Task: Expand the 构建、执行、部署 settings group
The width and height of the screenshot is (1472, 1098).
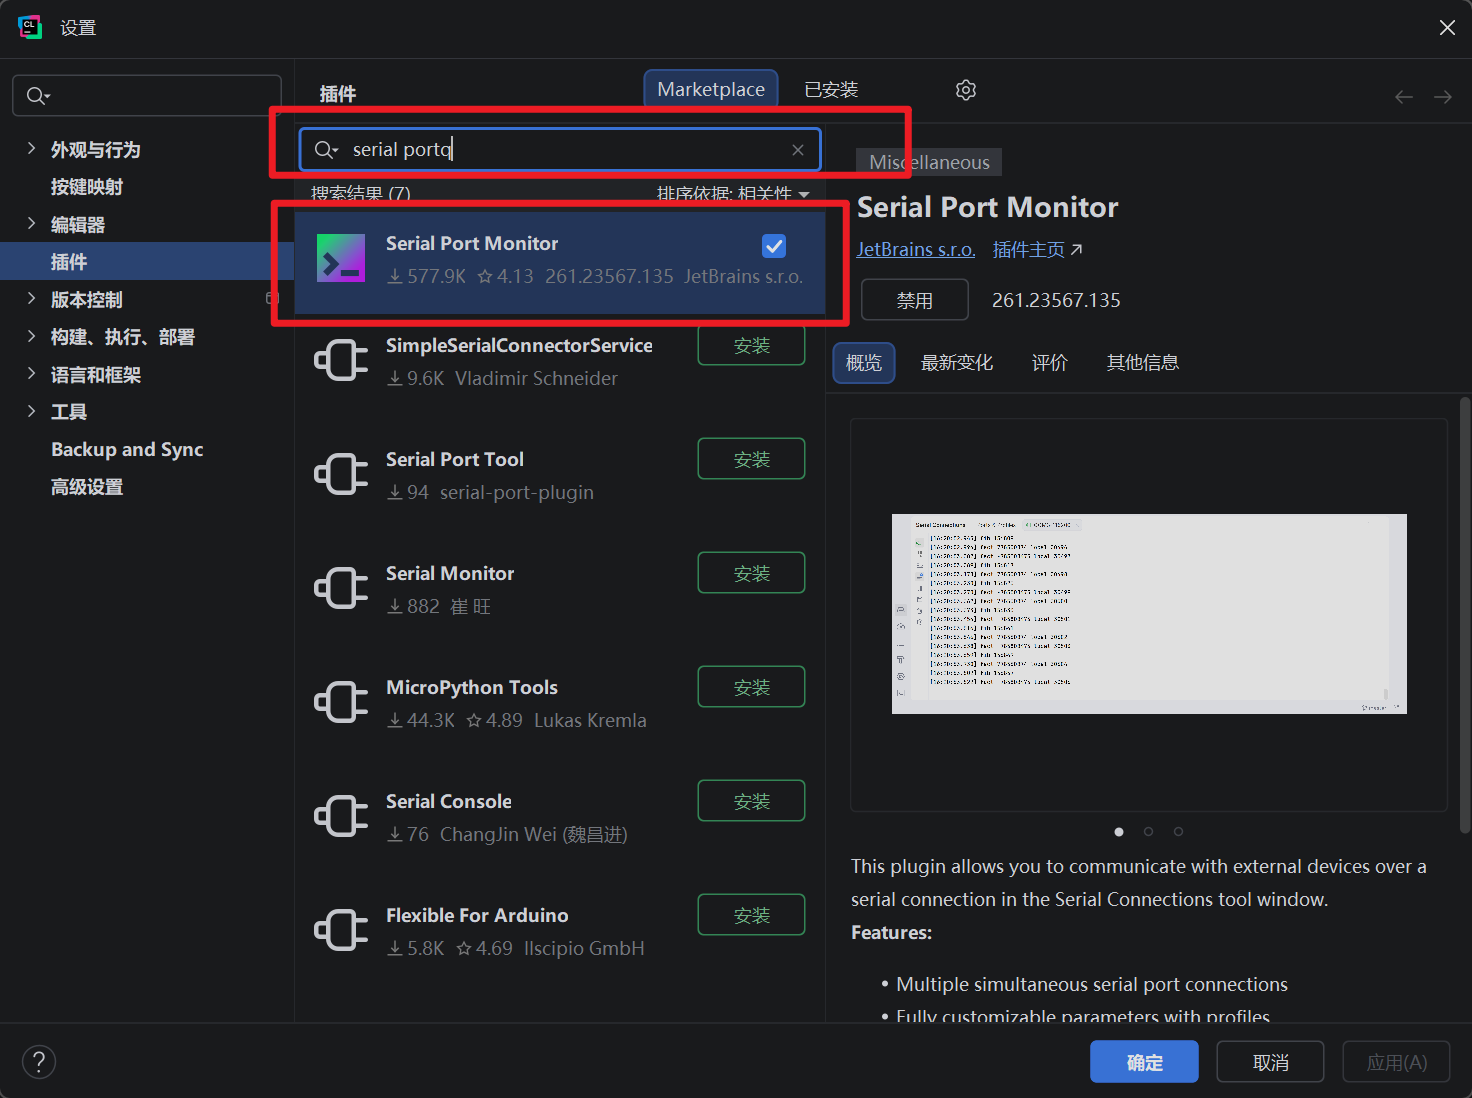Action: coord(31,337)
